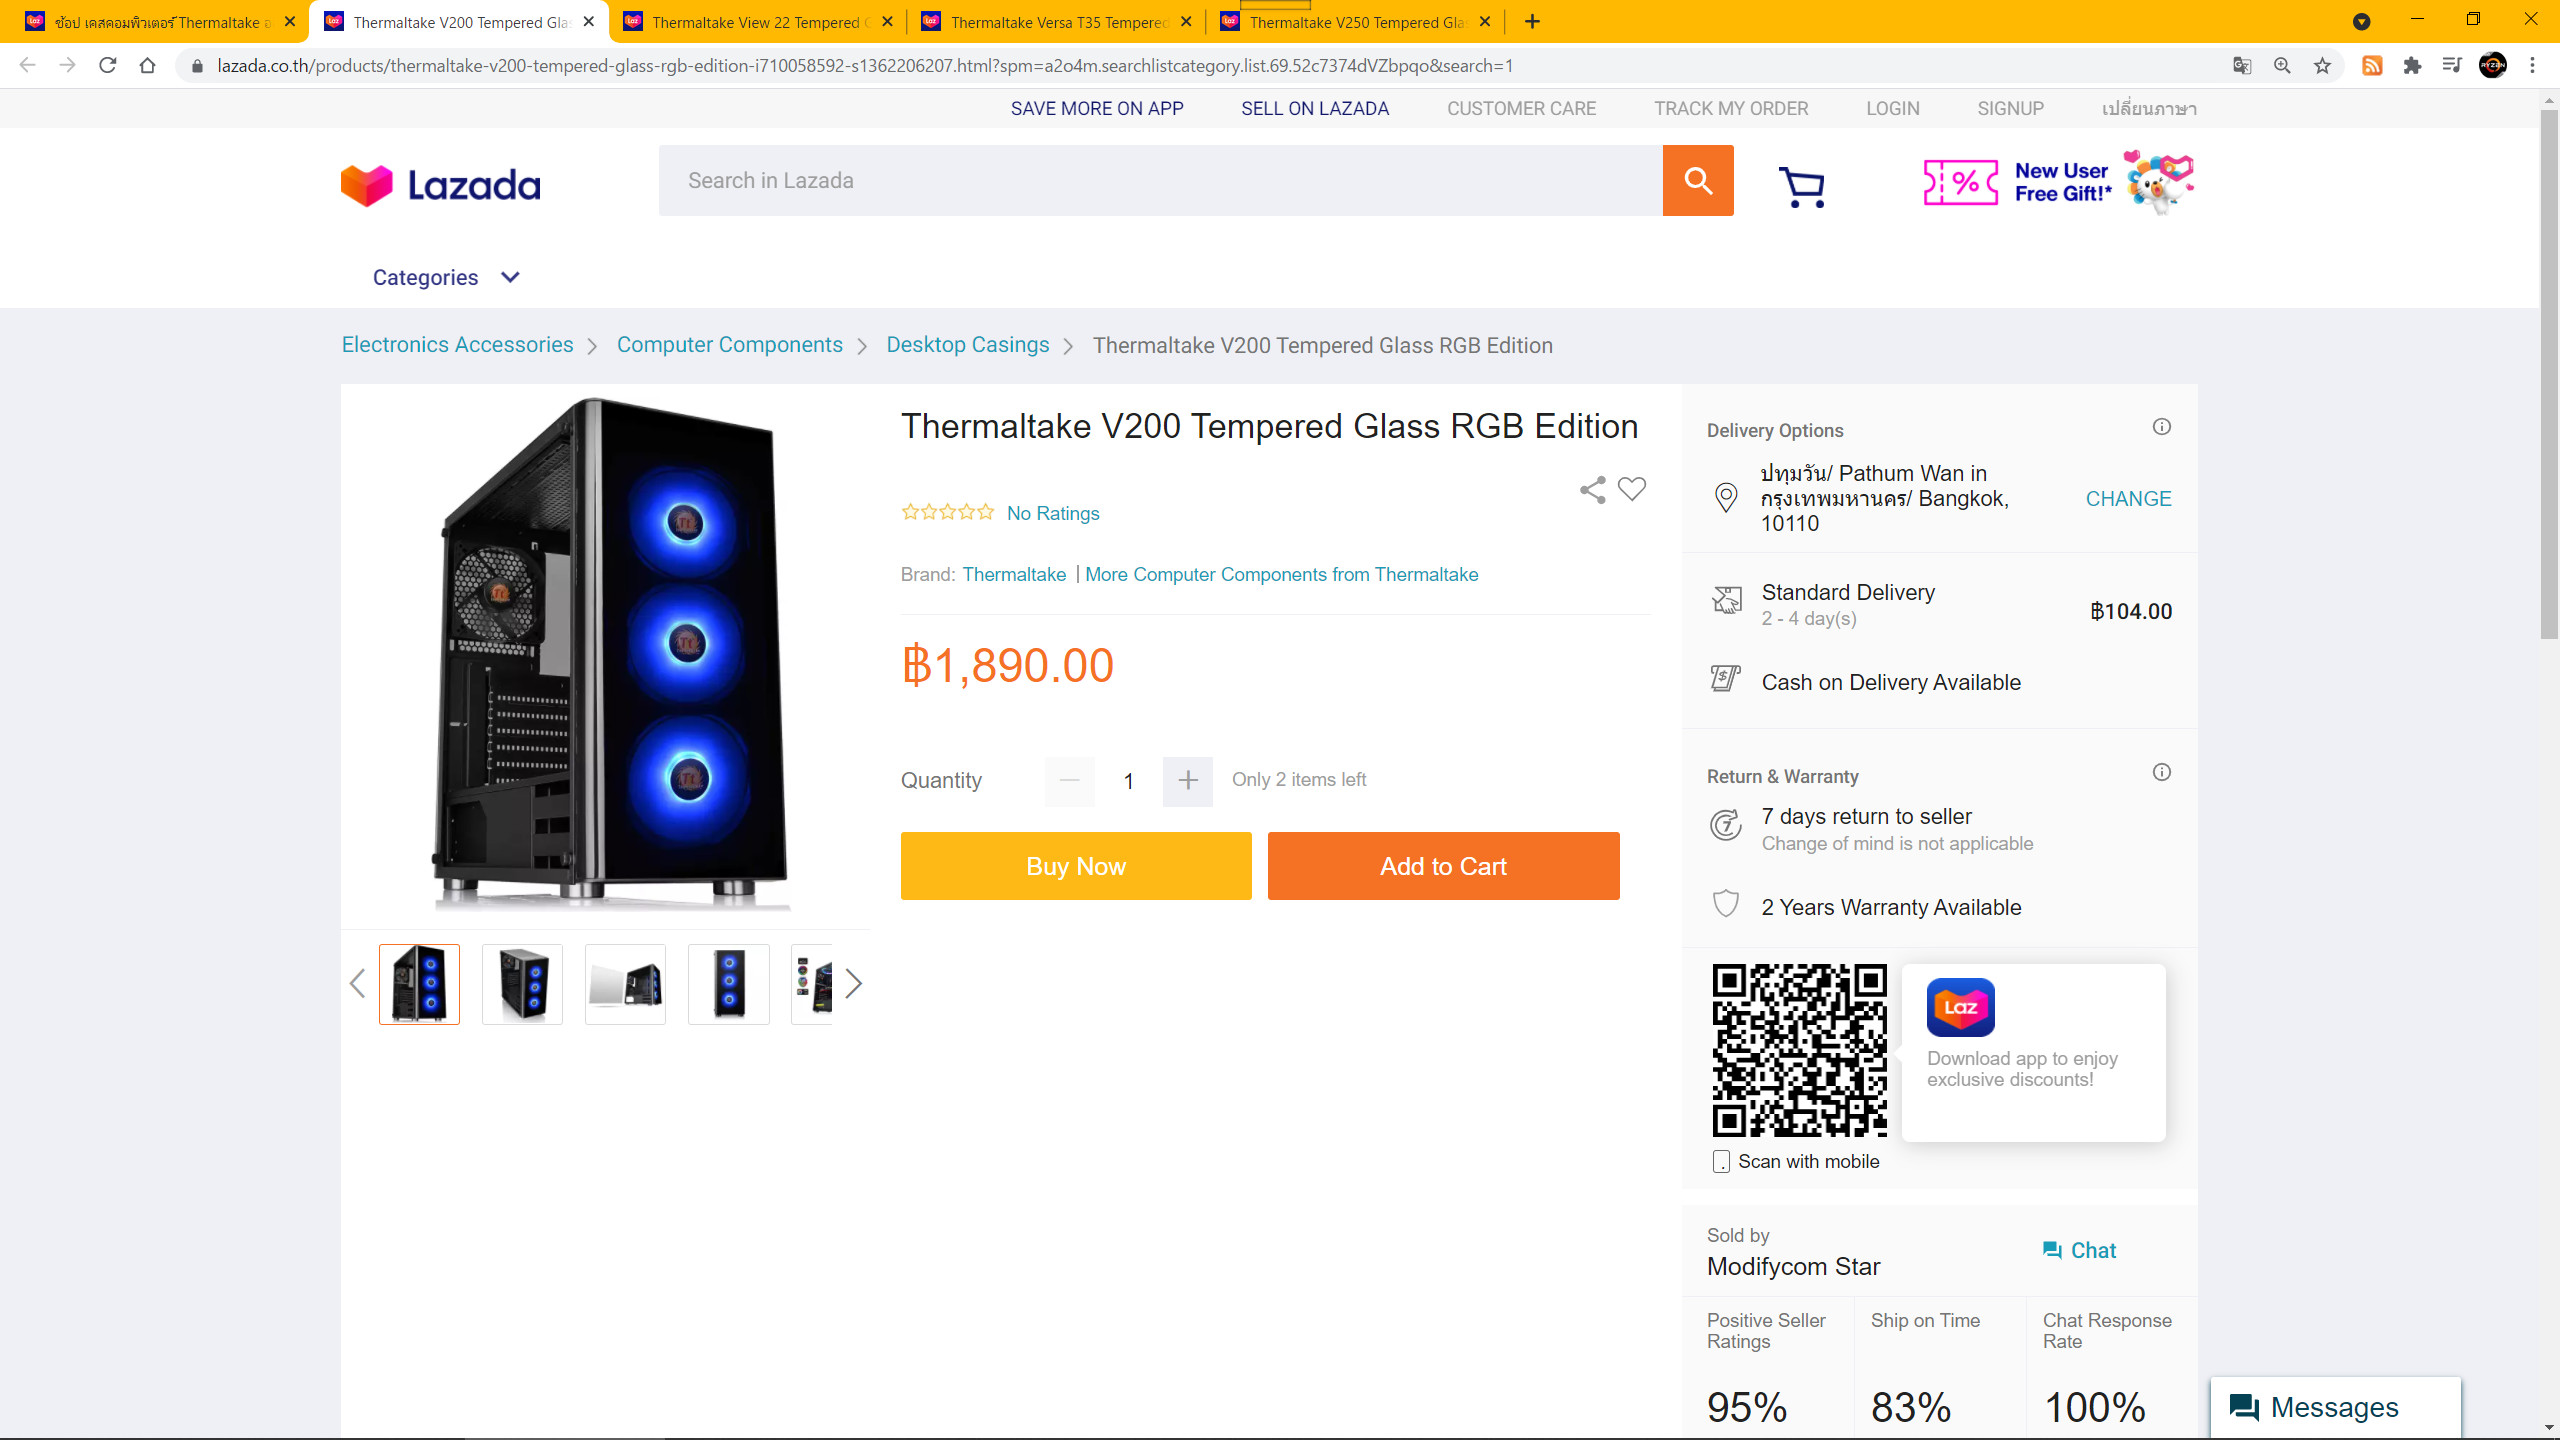The image size is (2560, 1440).
Task: Show next product thumbnails arrow
Action: (853, 983)
